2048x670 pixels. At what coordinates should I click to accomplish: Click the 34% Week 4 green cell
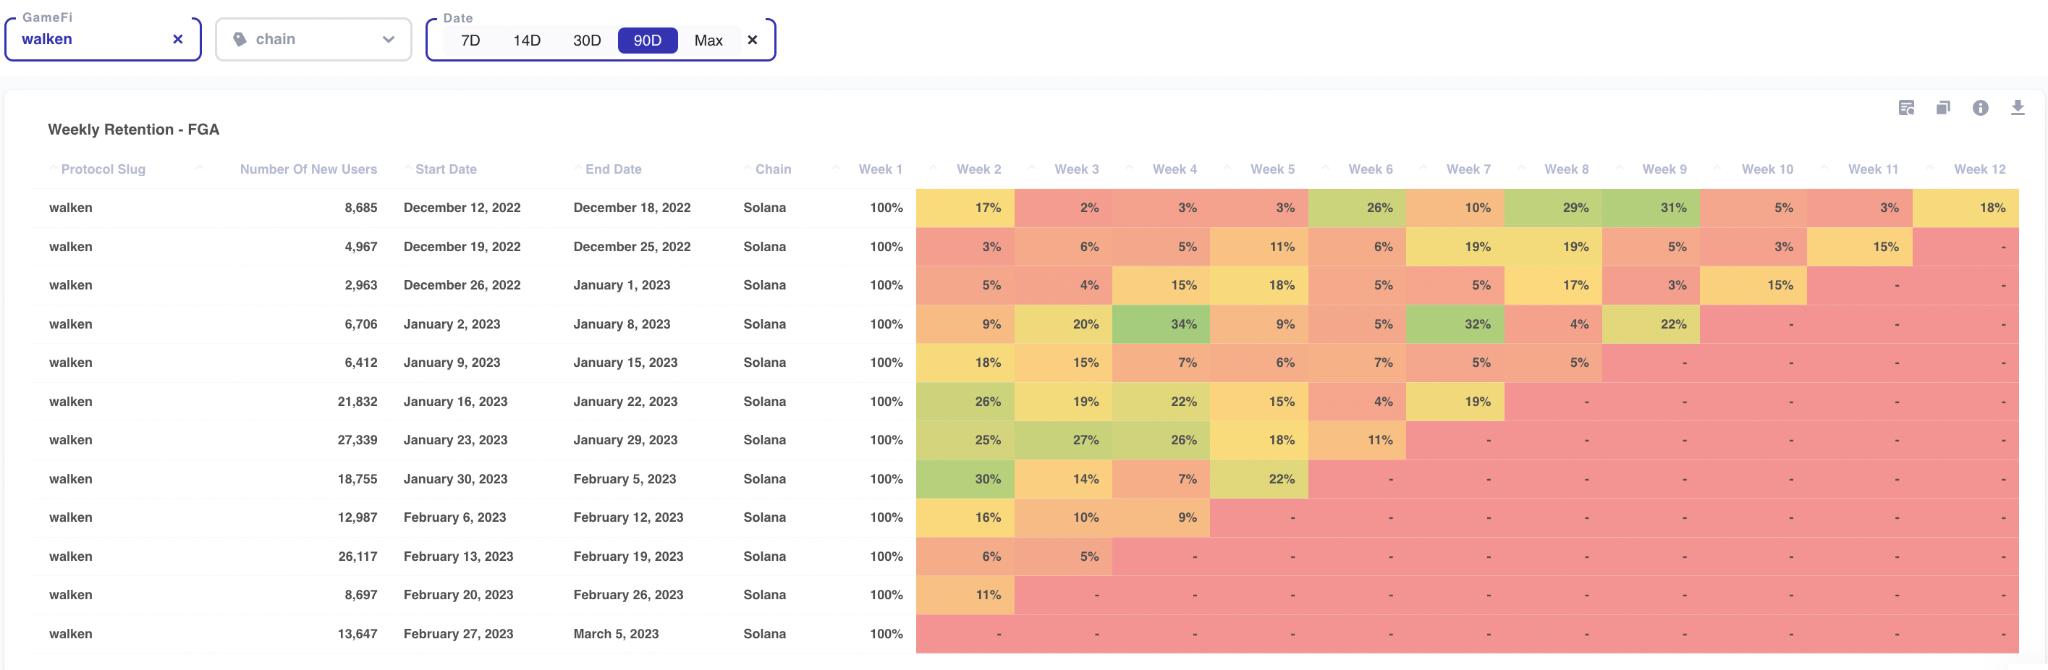1160,324
